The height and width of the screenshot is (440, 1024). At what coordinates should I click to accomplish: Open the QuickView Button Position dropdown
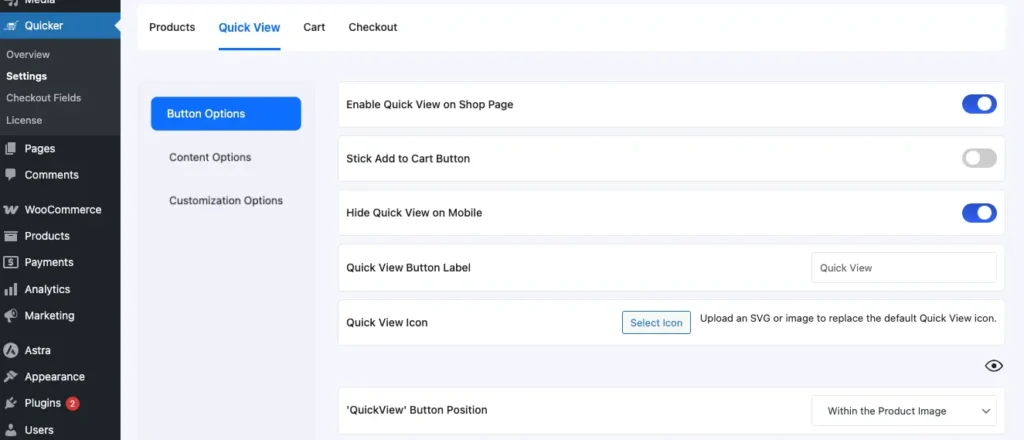(x=903, y=411)
